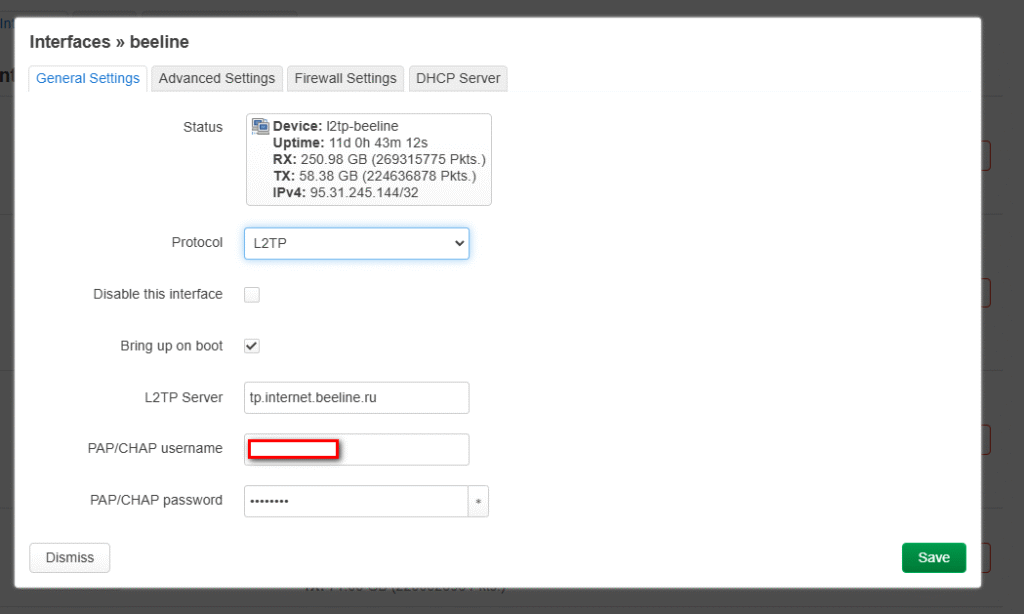Click the l2tp-beeline device icon
The image size is (1024, 614).
[261, 126]
